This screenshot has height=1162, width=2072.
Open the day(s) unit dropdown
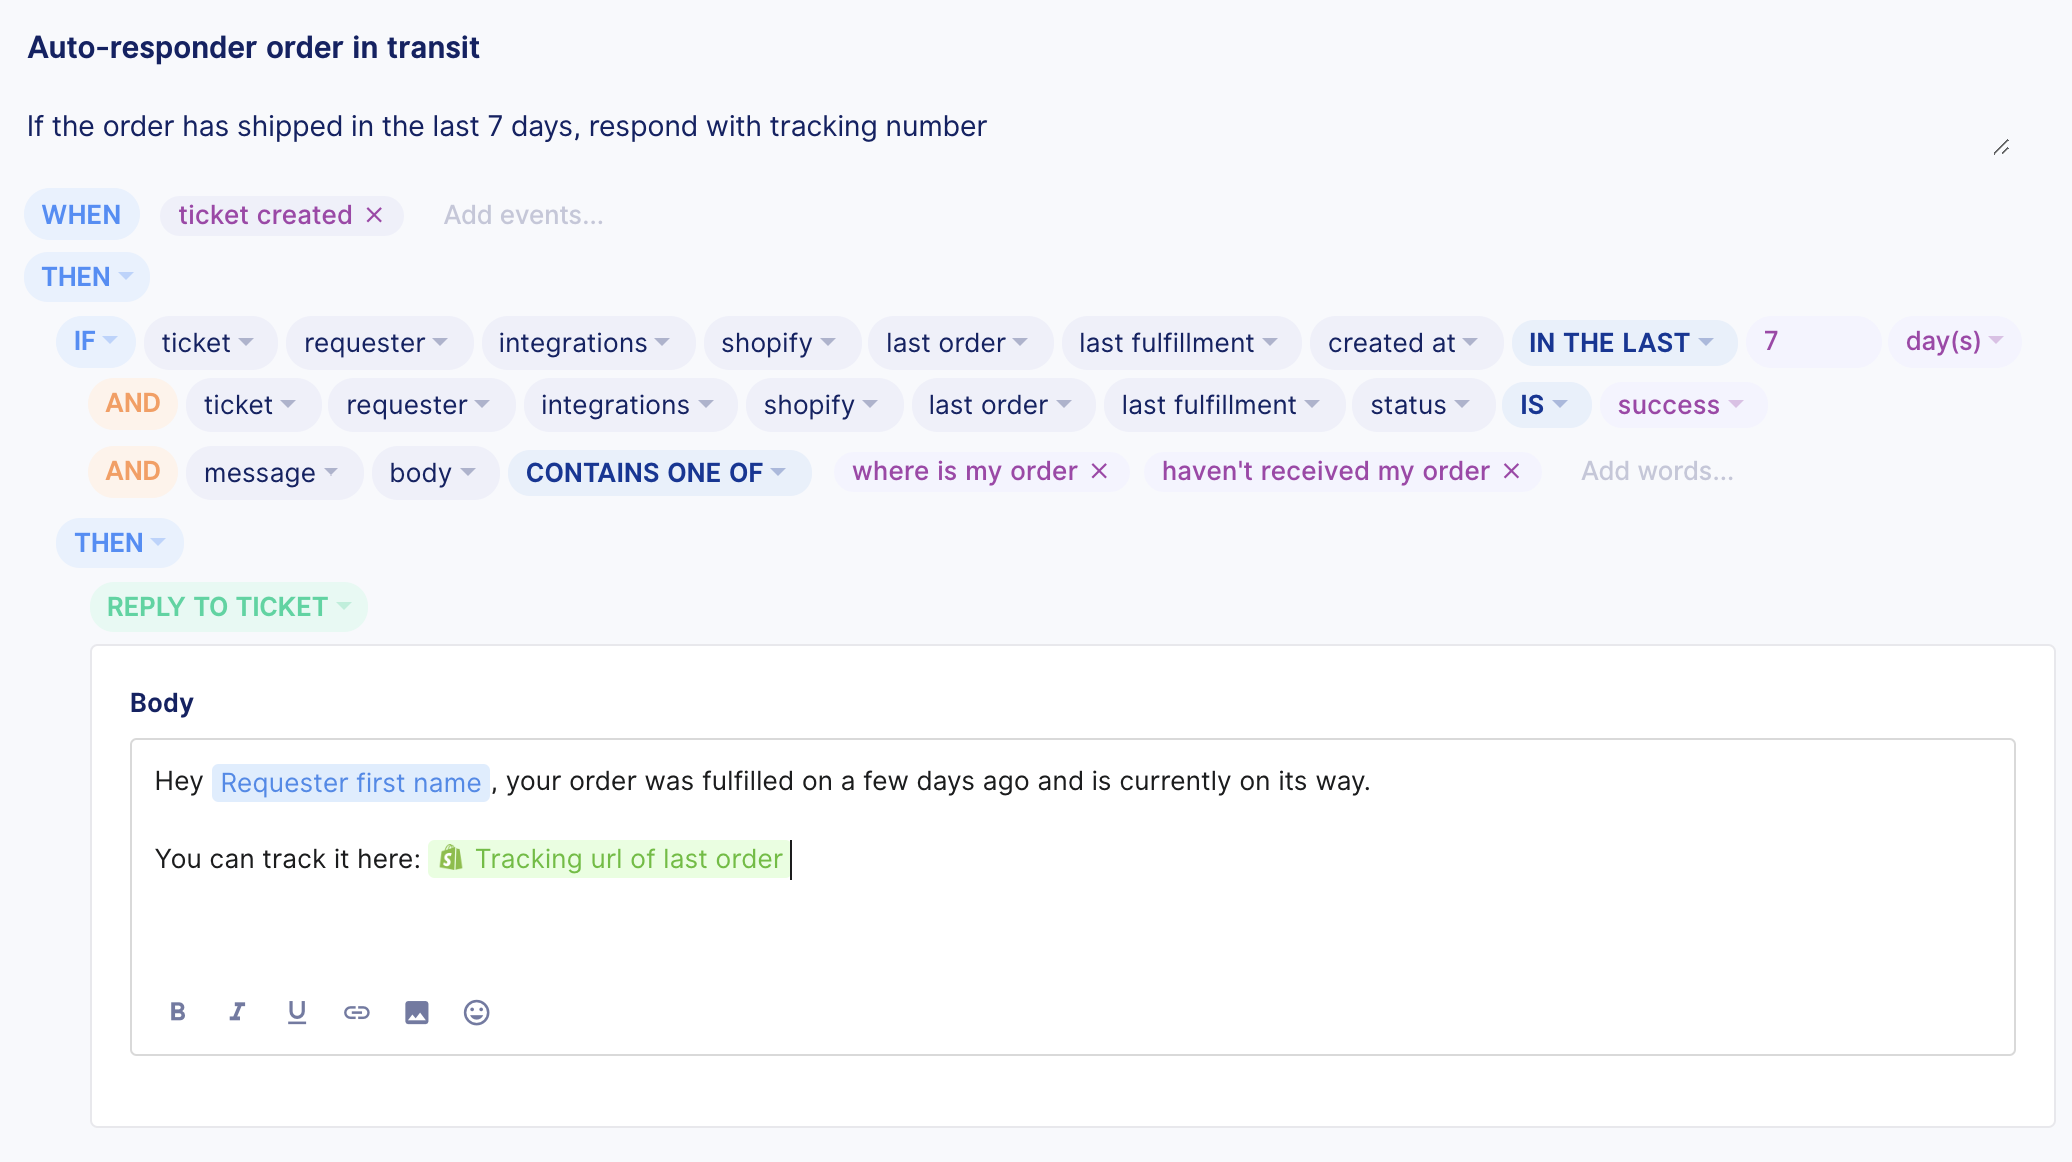[1954, 341]
